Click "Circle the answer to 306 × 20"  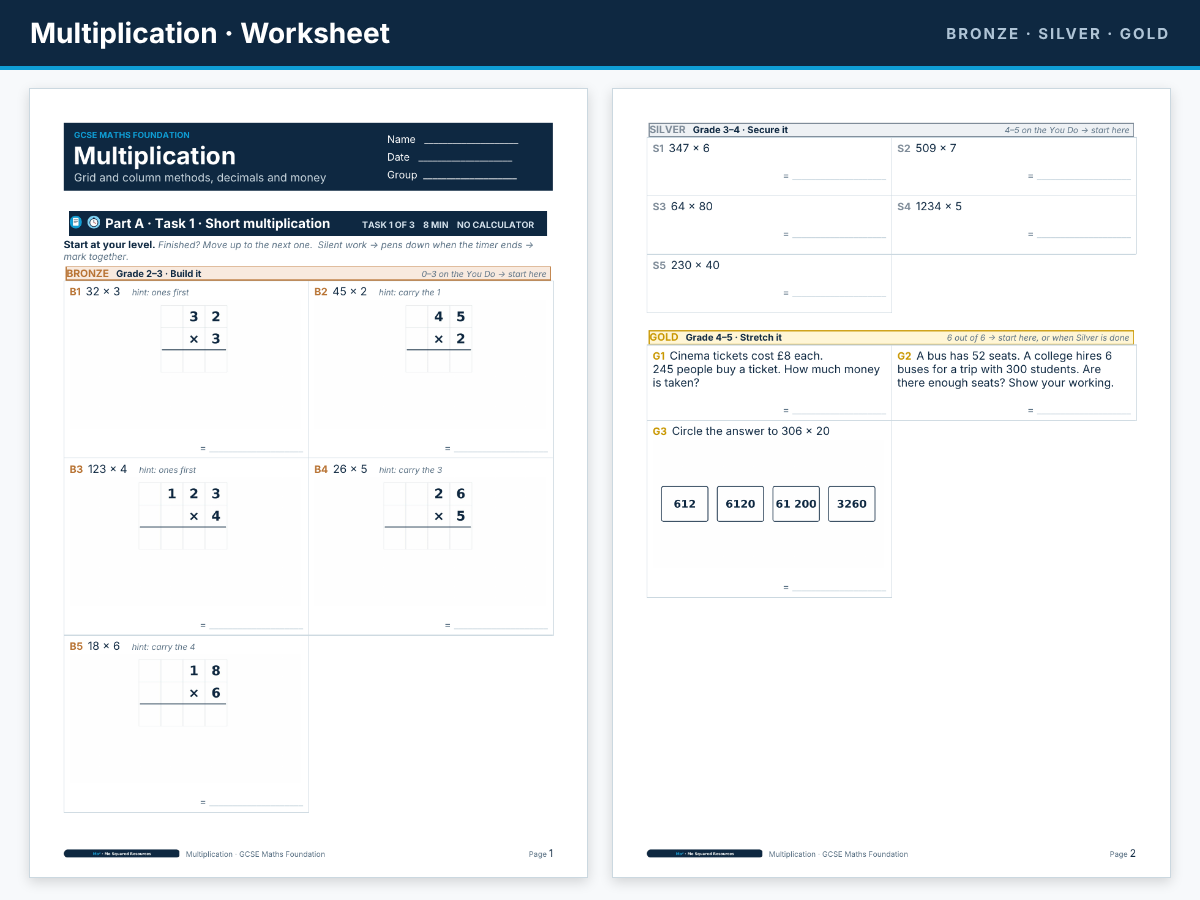click(x=751, y=431)
